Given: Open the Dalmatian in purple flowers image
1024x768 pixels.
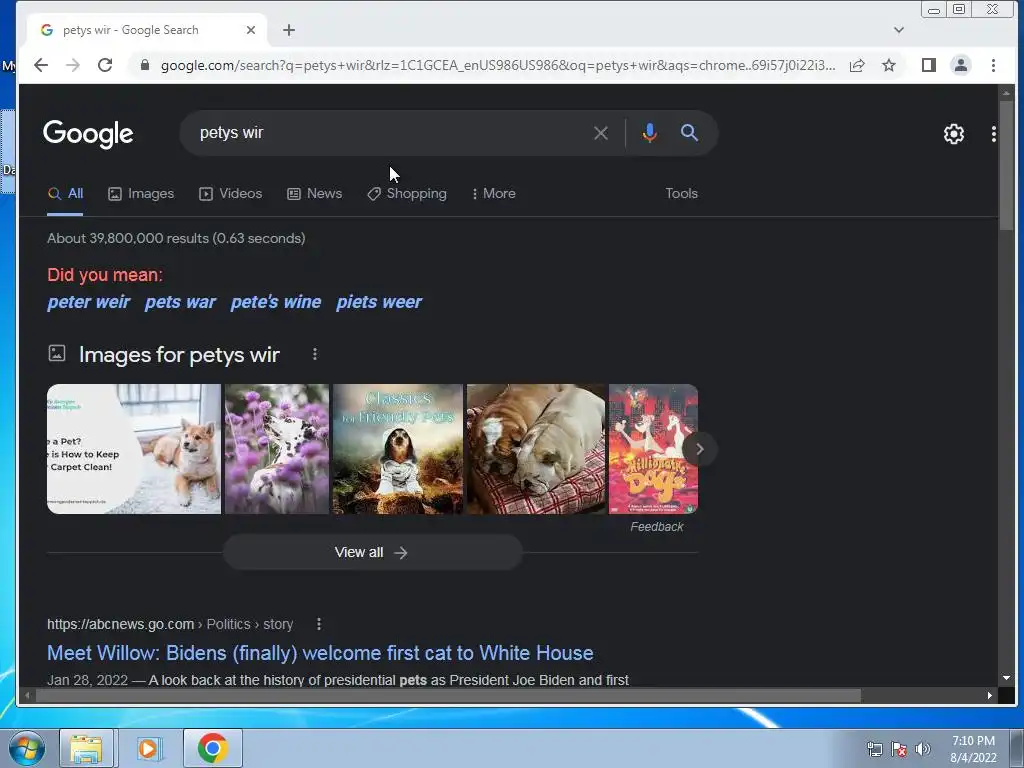Looking at the screenshot, I should tap(277, 449).
